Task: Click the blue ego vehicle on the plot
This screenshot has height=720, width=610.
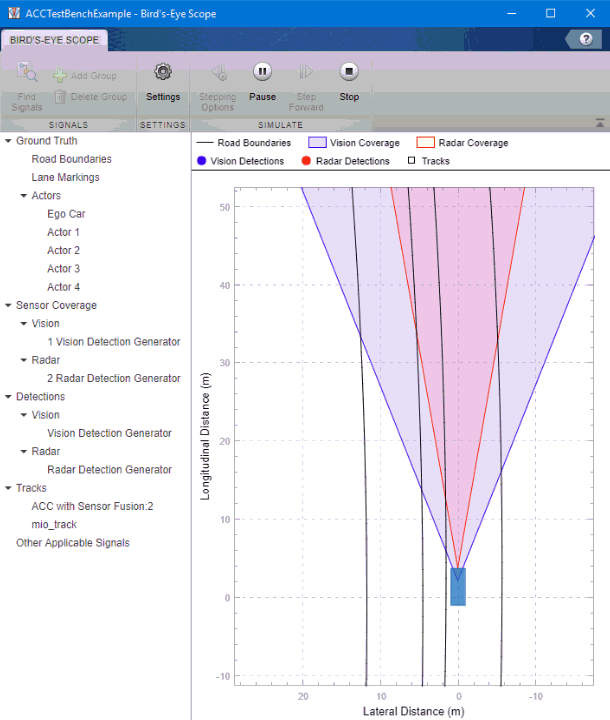Action: tap(458, 587)
